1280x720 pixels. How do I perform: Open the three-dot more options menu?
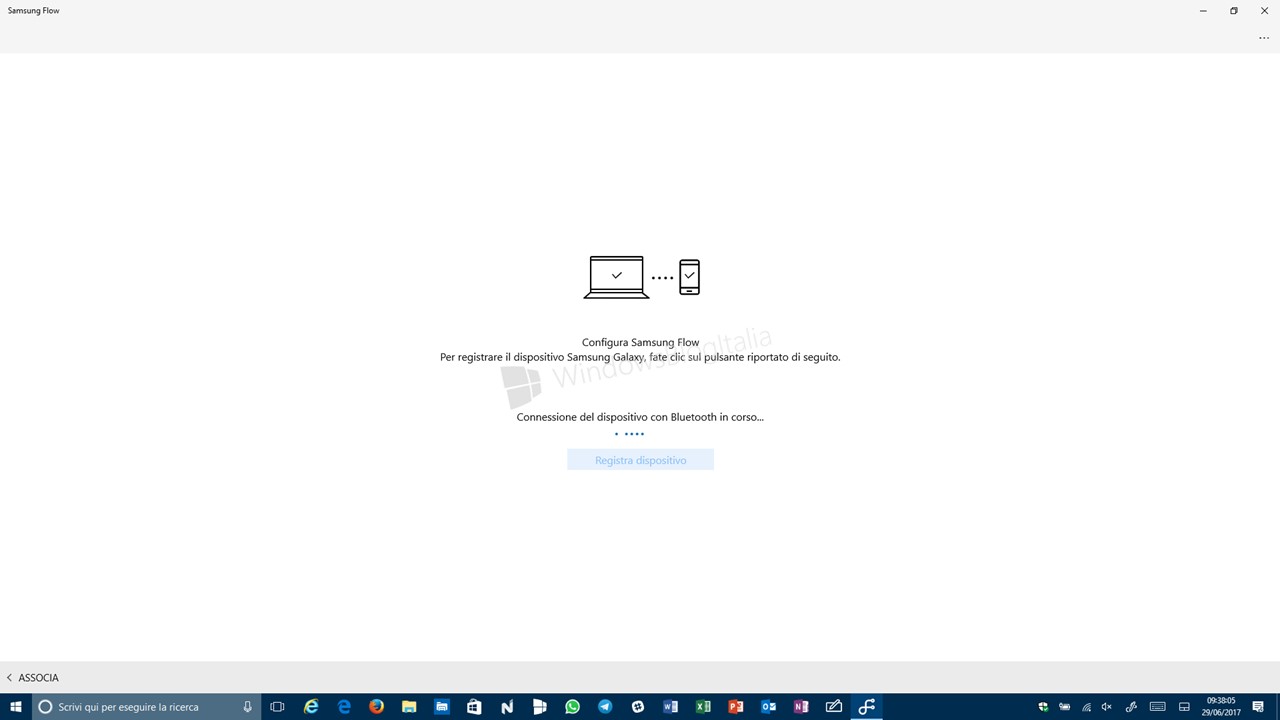1264,38
